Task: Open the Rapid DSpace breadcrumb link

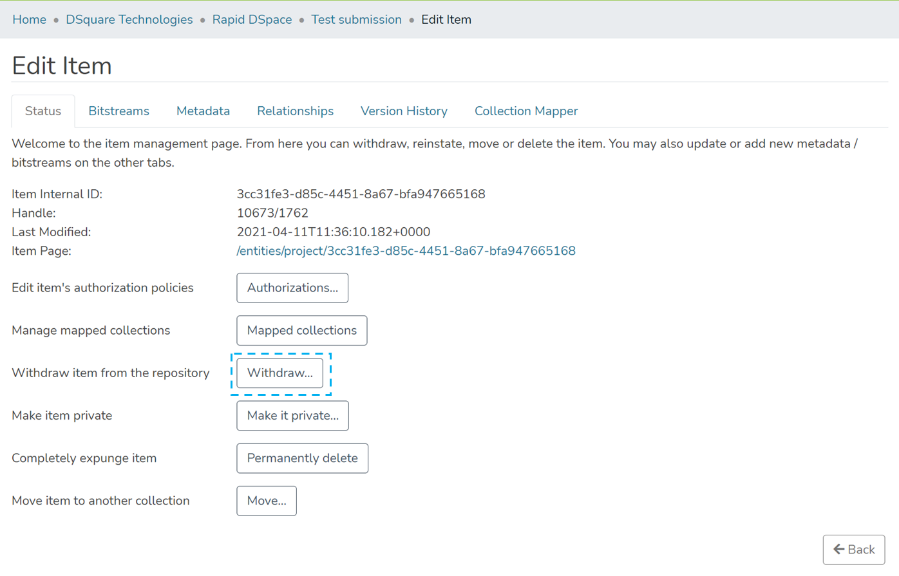Action: point(255,20)
